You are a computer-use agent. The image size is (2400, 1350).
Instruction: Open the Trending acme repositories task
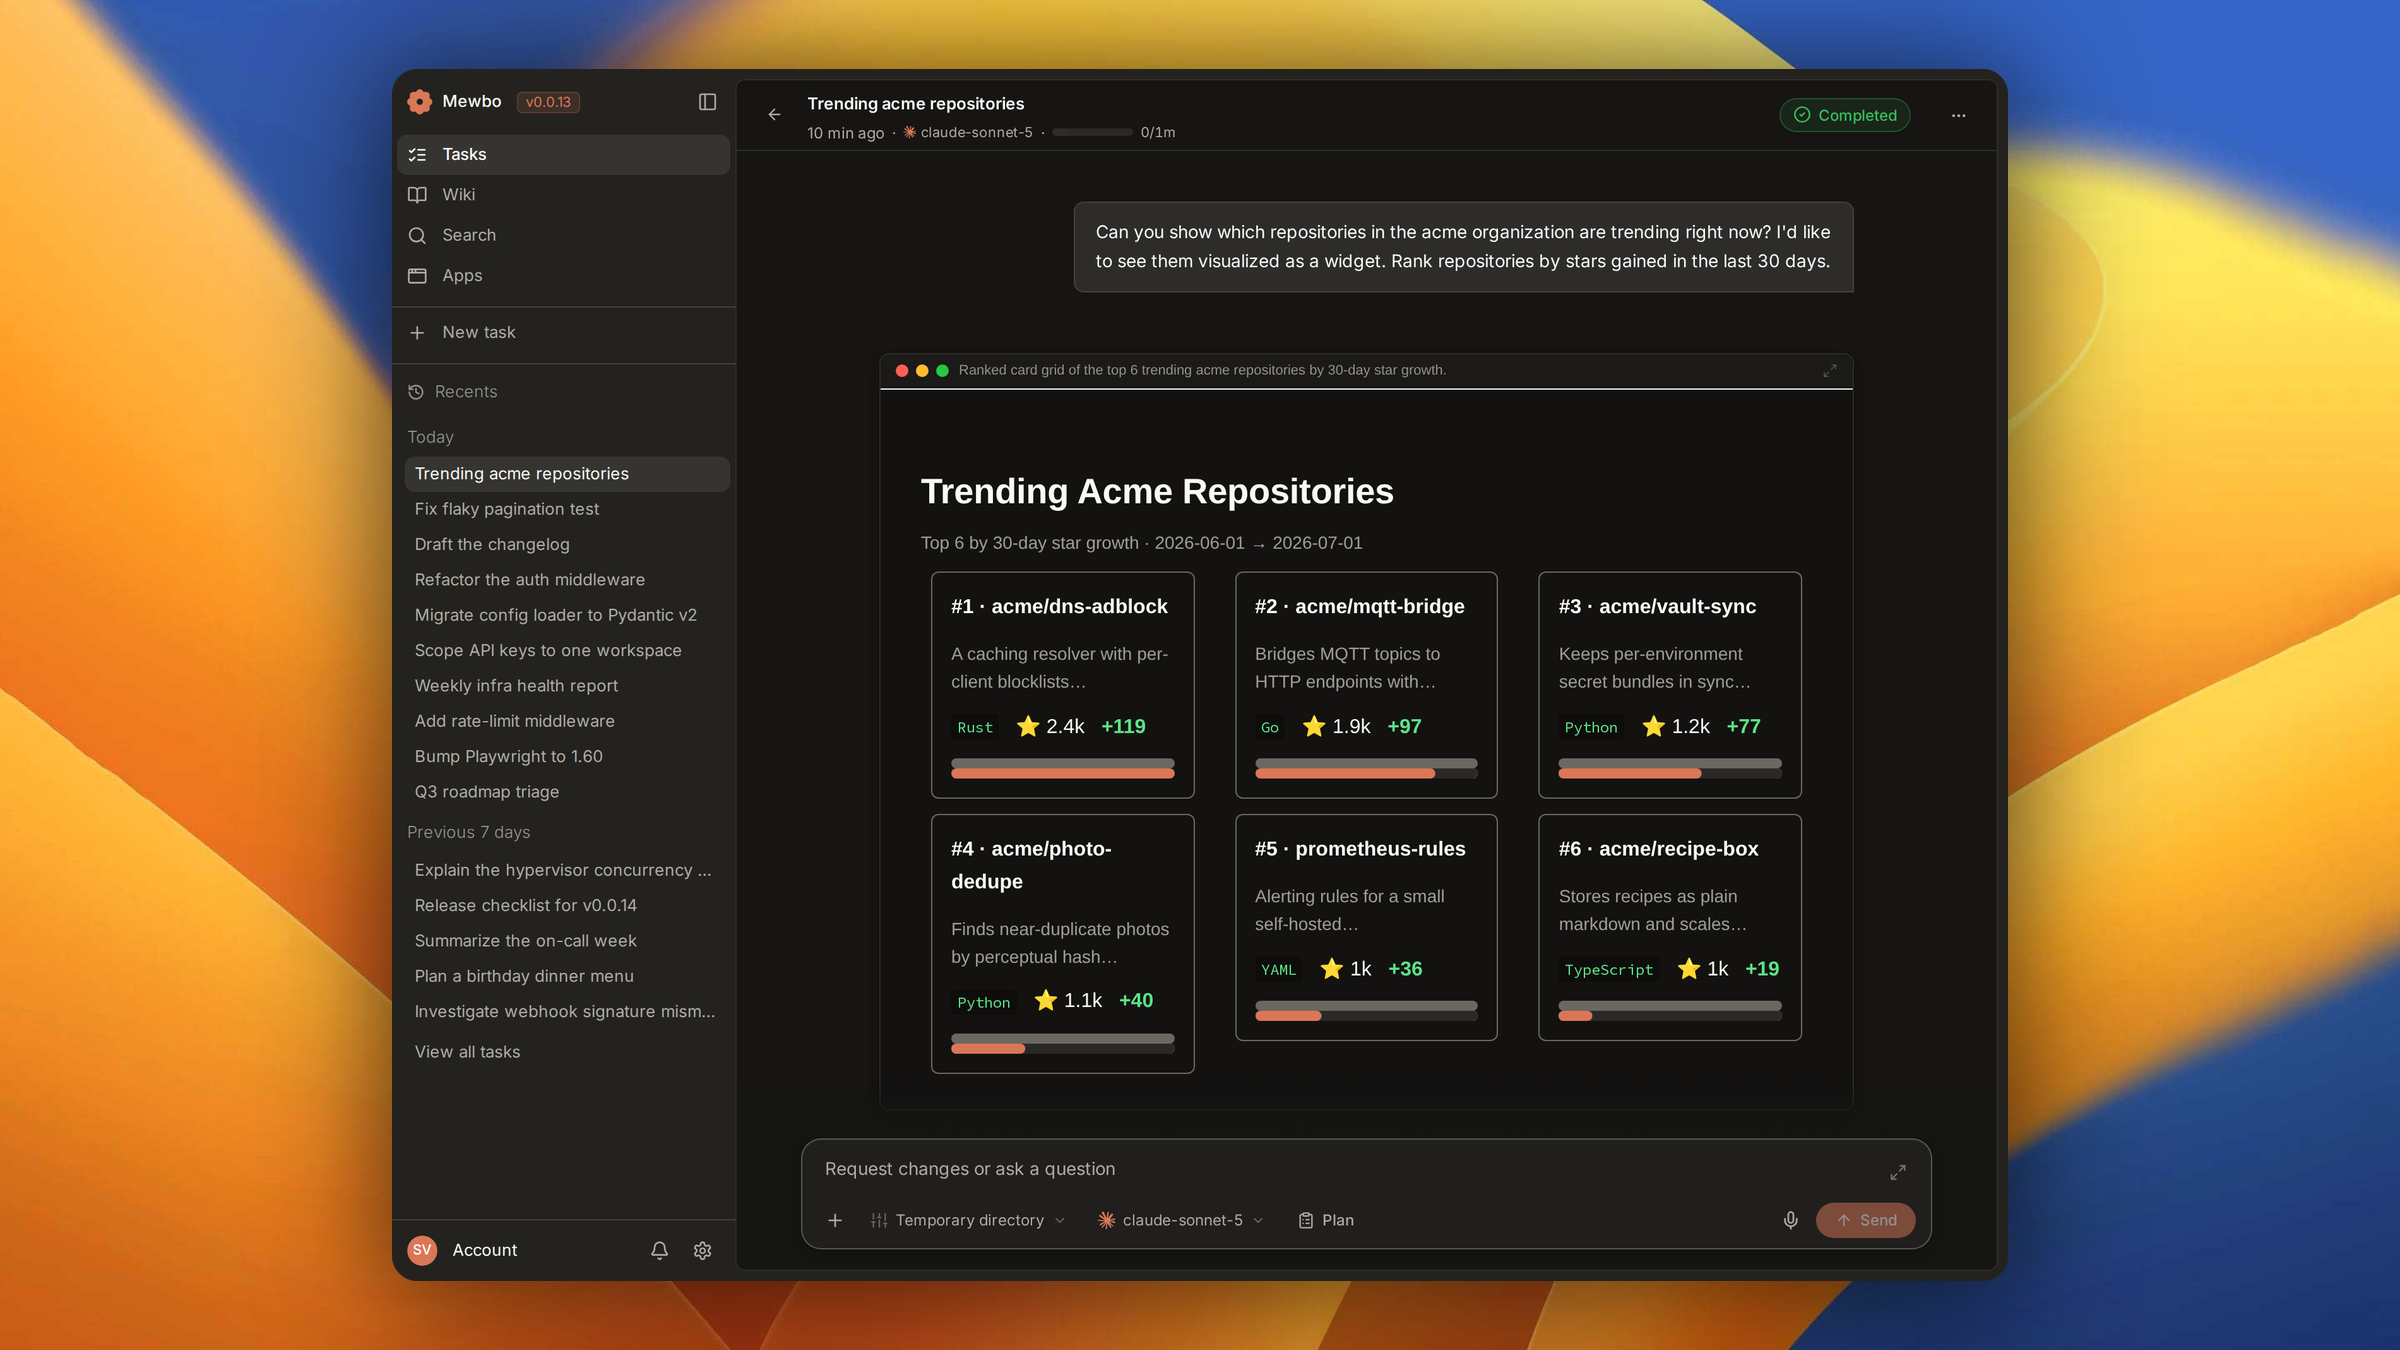(567, 474)
